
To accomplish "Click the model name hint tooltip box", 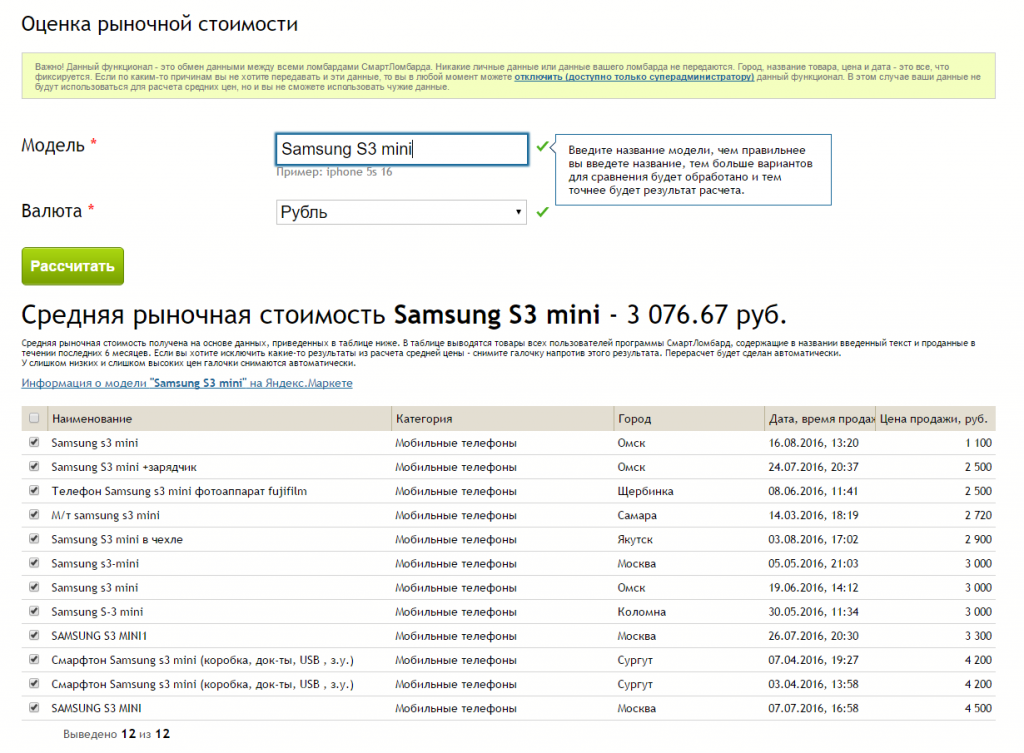I will 693,170.
